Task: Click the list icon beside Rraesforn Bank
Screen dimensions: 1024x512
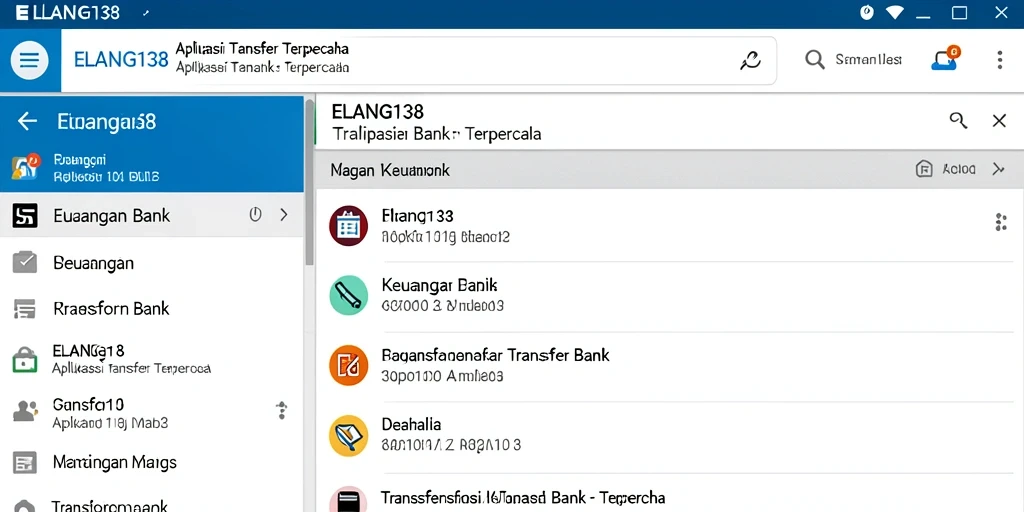Action: point(25,308)
